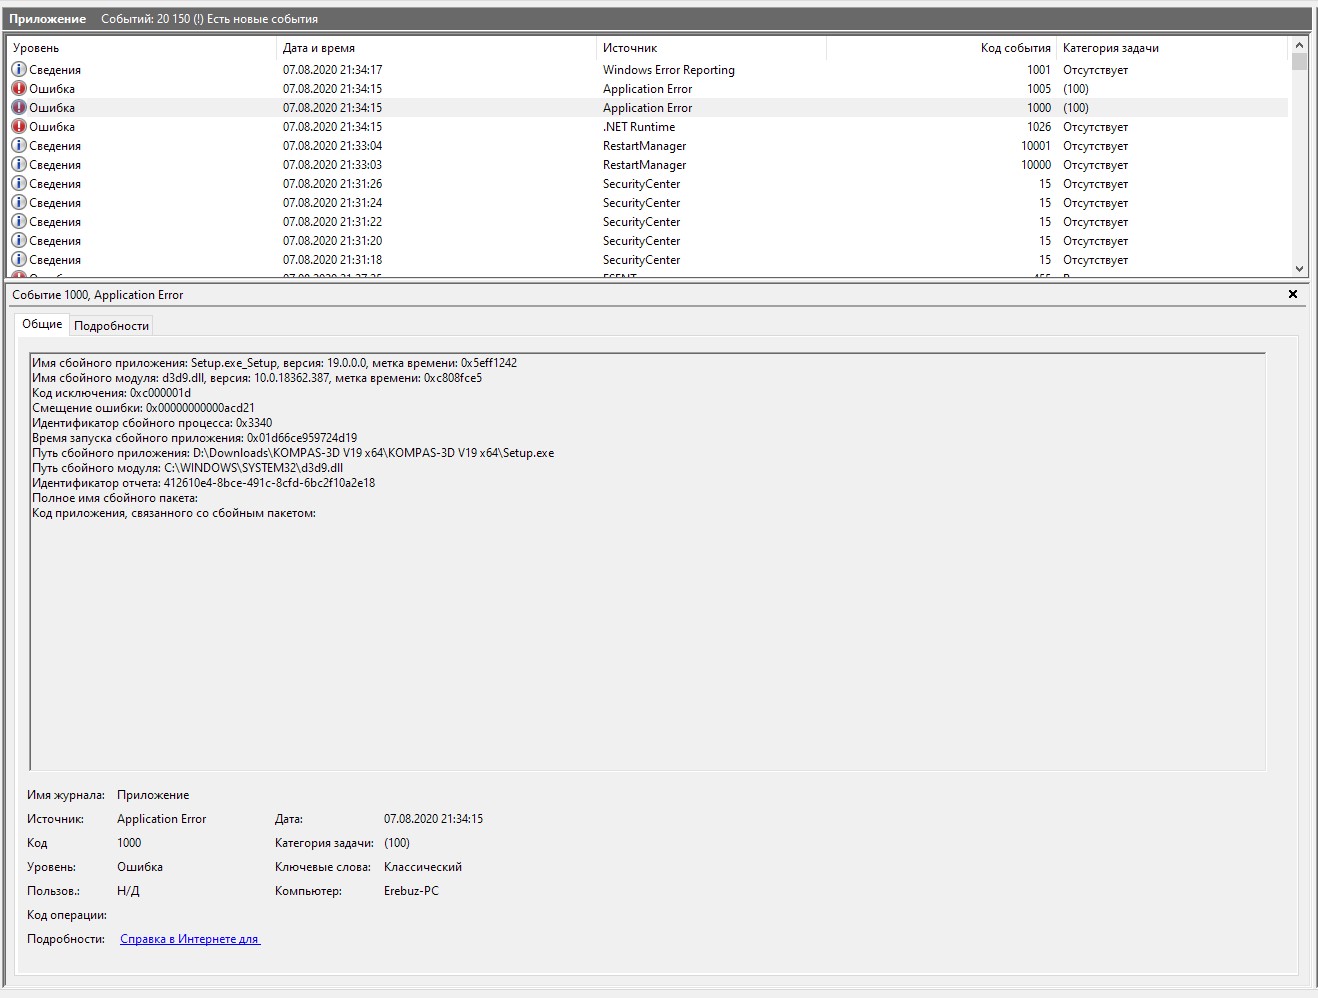Click event list scroll-up arrow
This screenshot has width=1318, height=998.
(1300, 45)
